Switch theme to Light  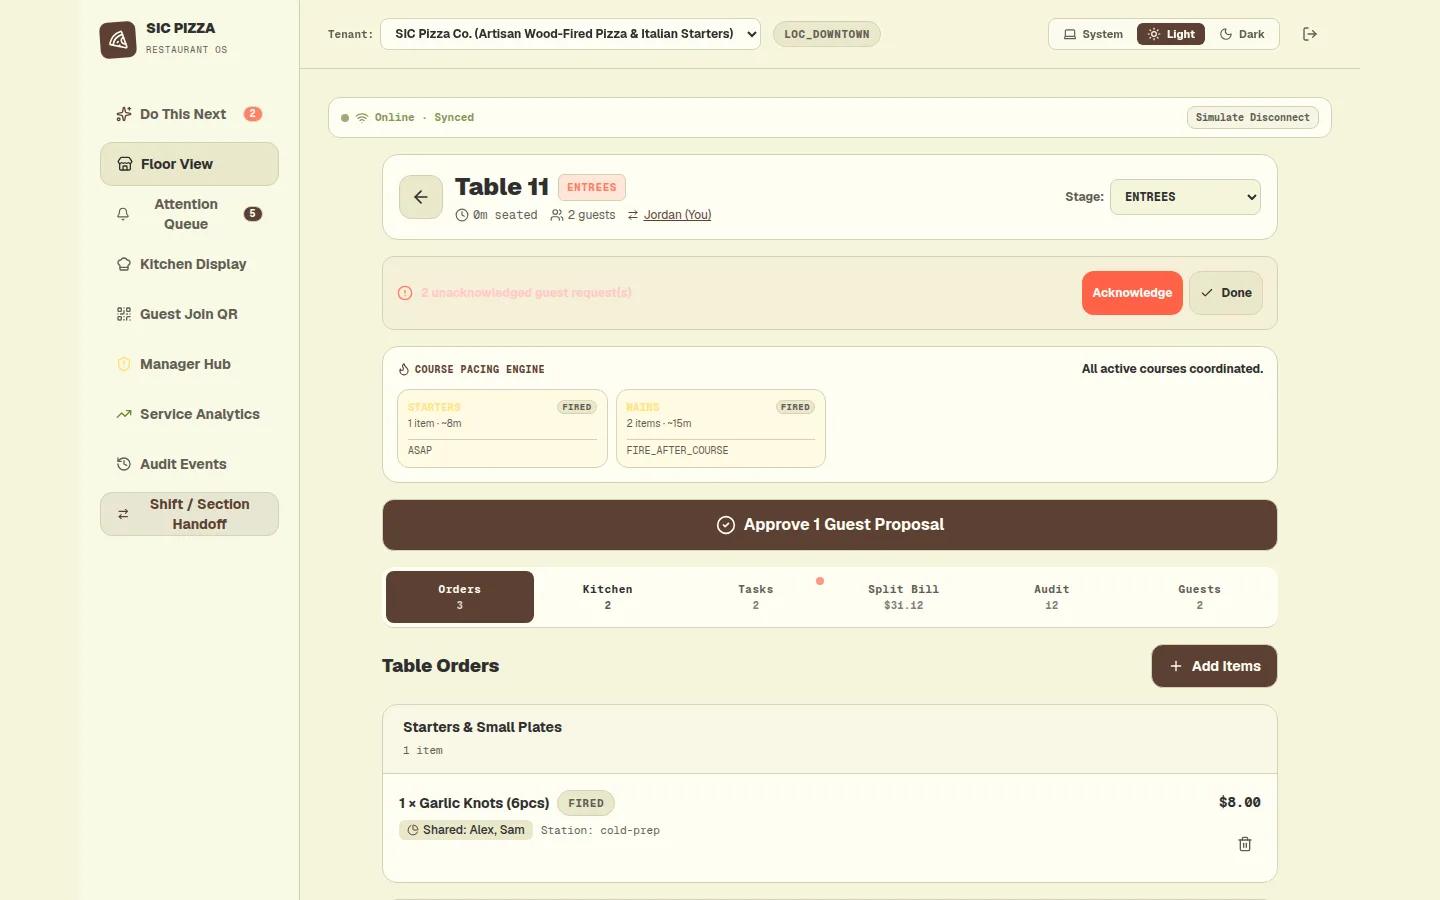click(1171, 34)
